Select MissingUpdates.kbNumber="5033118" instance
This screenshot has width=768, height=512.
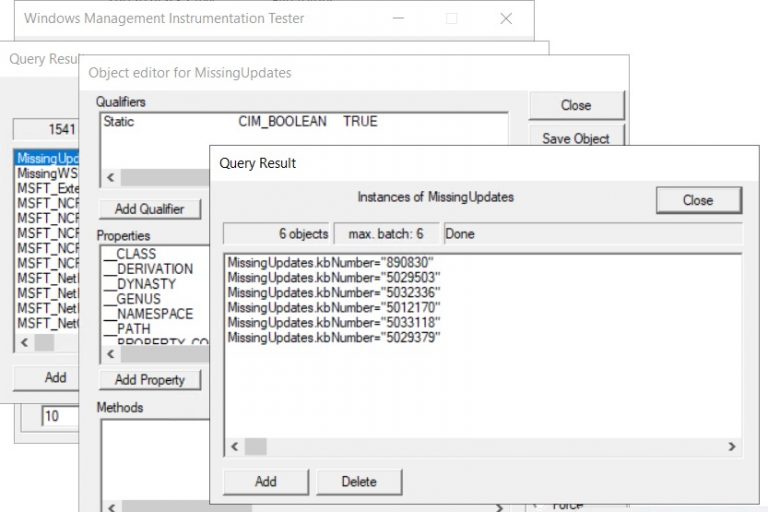(333, 323)
